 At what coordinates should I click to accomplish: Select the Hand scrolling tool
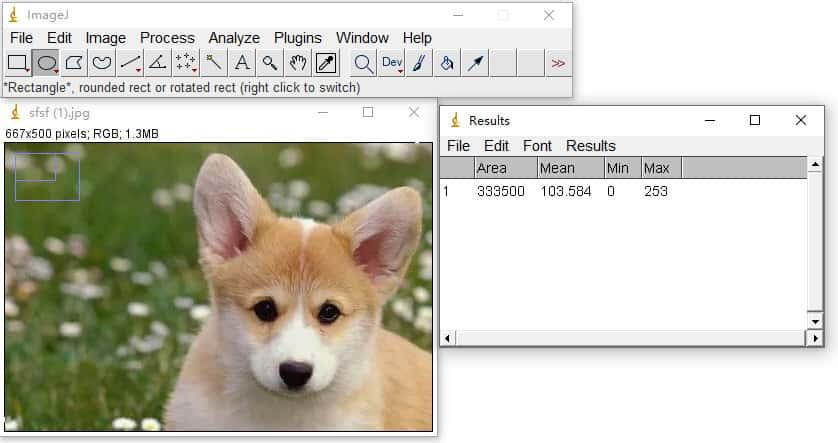coord(298,63)
